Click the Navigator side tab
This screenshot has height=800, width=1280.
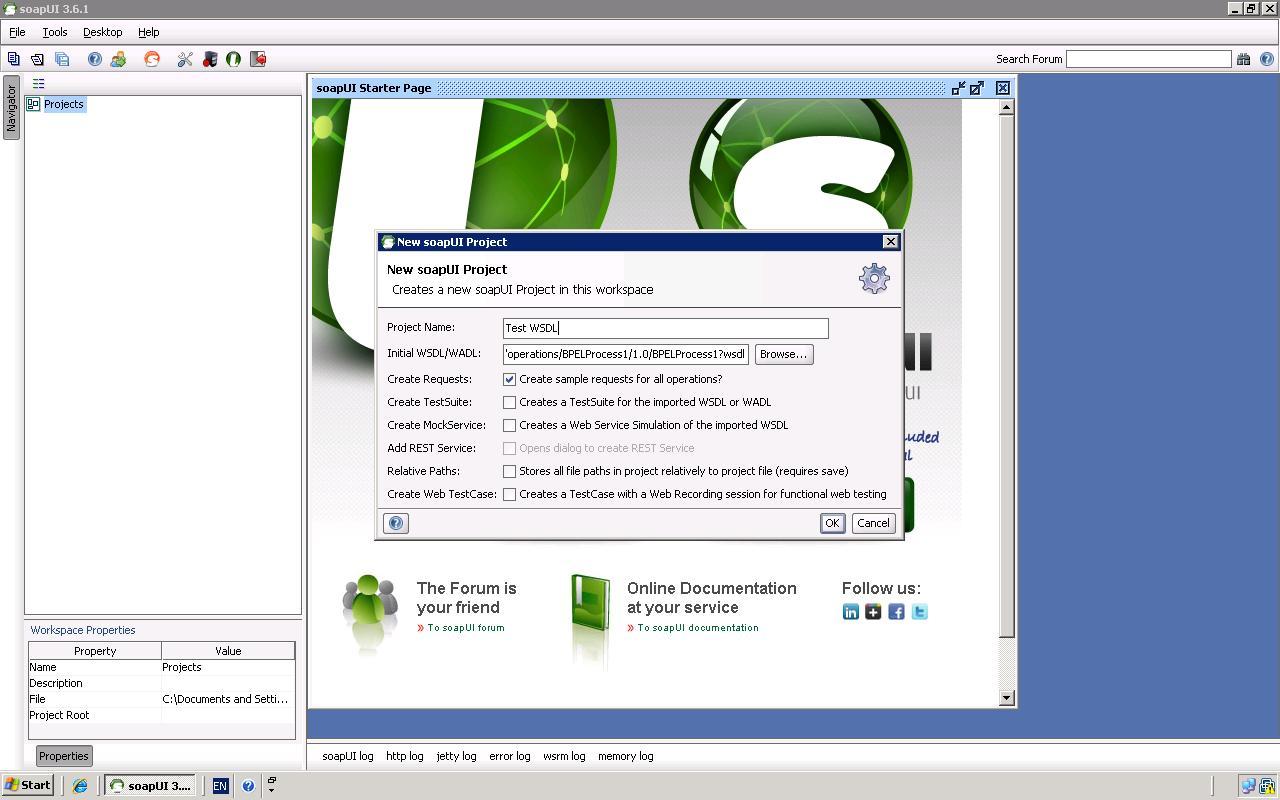pyautogui.click(x=11, y=108)
